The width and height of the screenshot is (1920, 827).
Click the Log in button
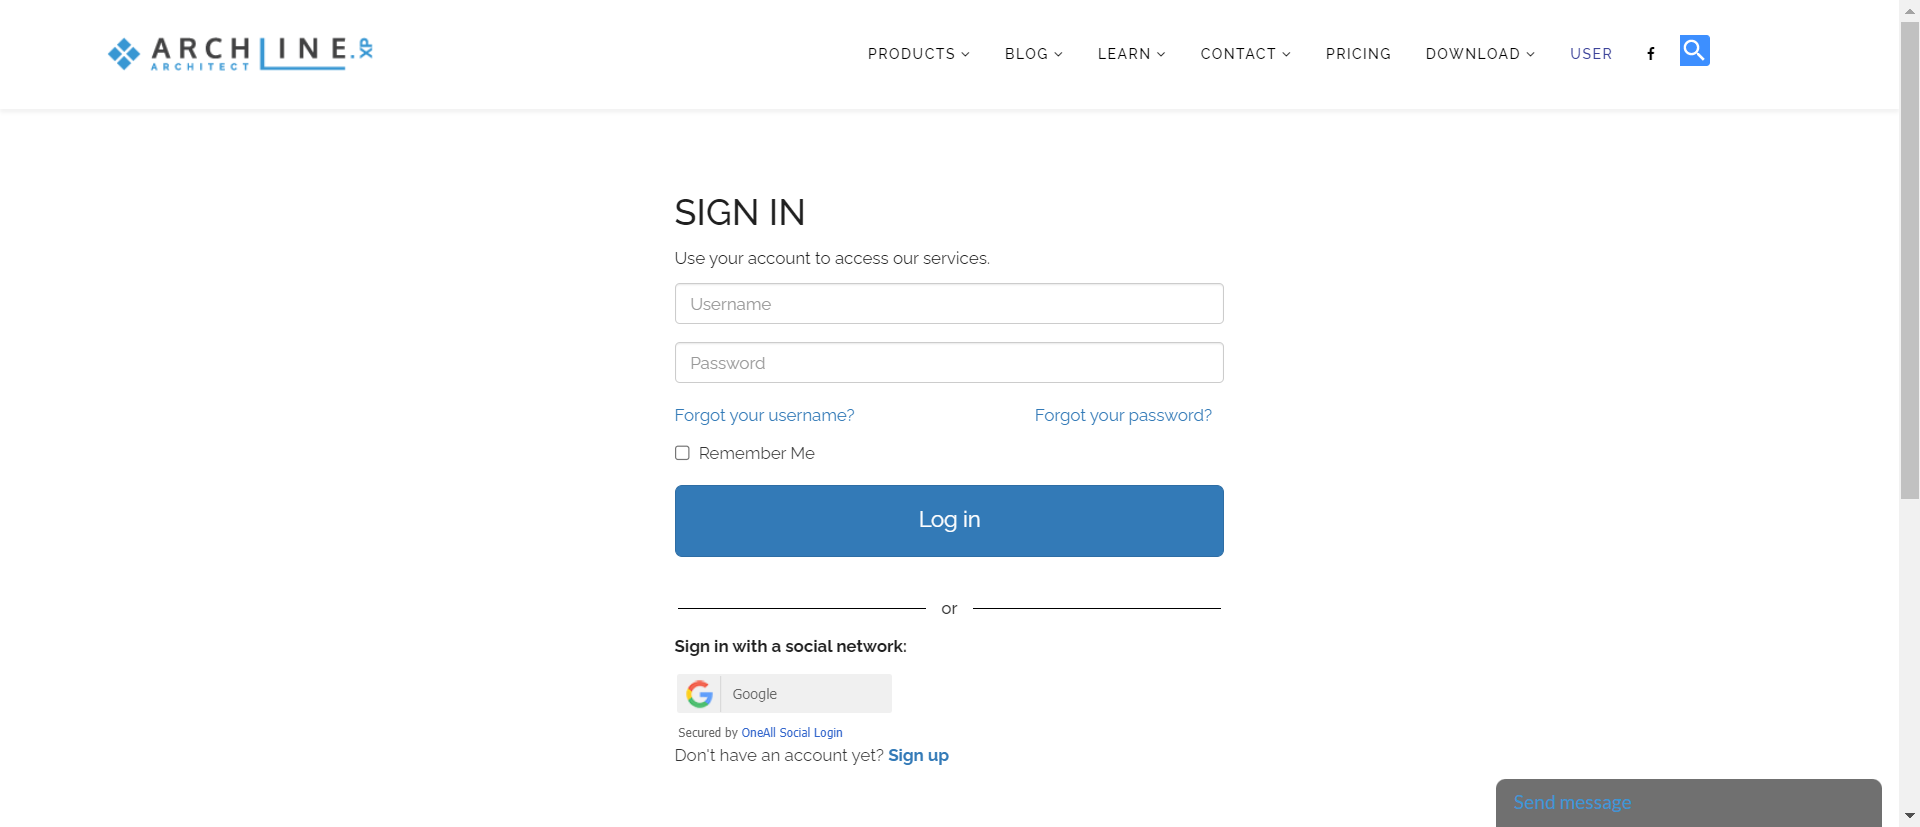949,521
